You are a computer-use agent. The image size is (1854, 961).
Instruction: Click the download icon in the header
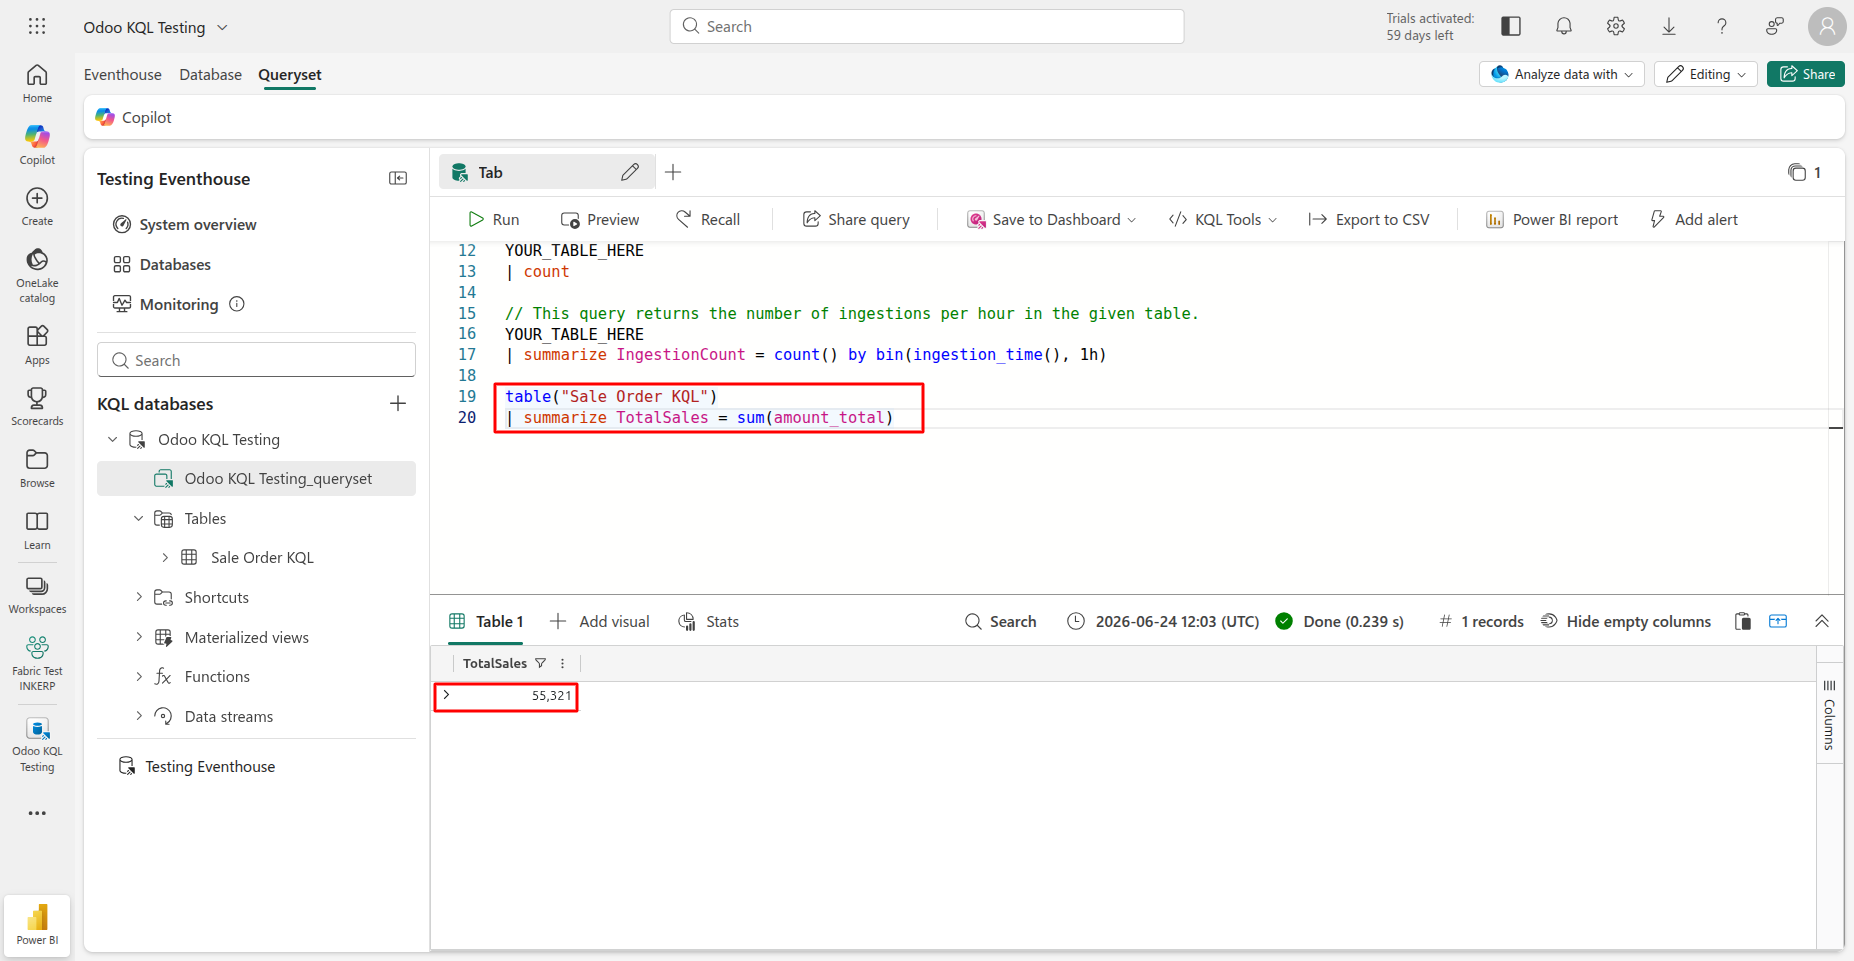(1669, 27)
